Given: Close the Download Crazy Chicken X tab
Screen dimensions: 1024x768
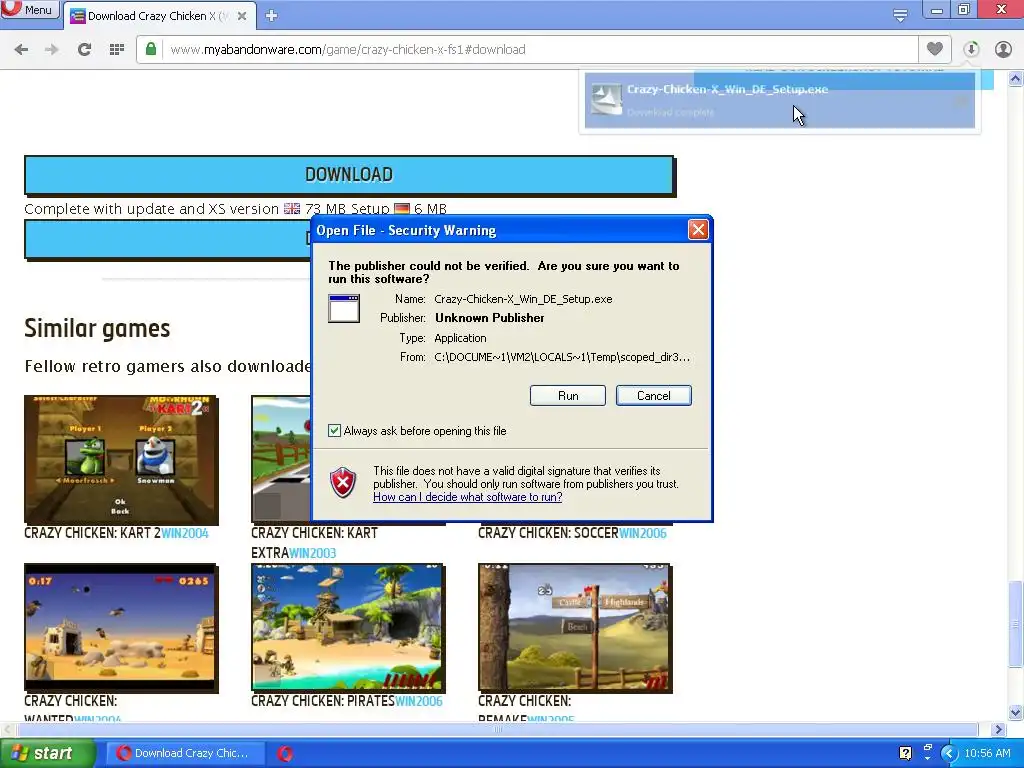Looking at the screenshot, I should 242,16.
